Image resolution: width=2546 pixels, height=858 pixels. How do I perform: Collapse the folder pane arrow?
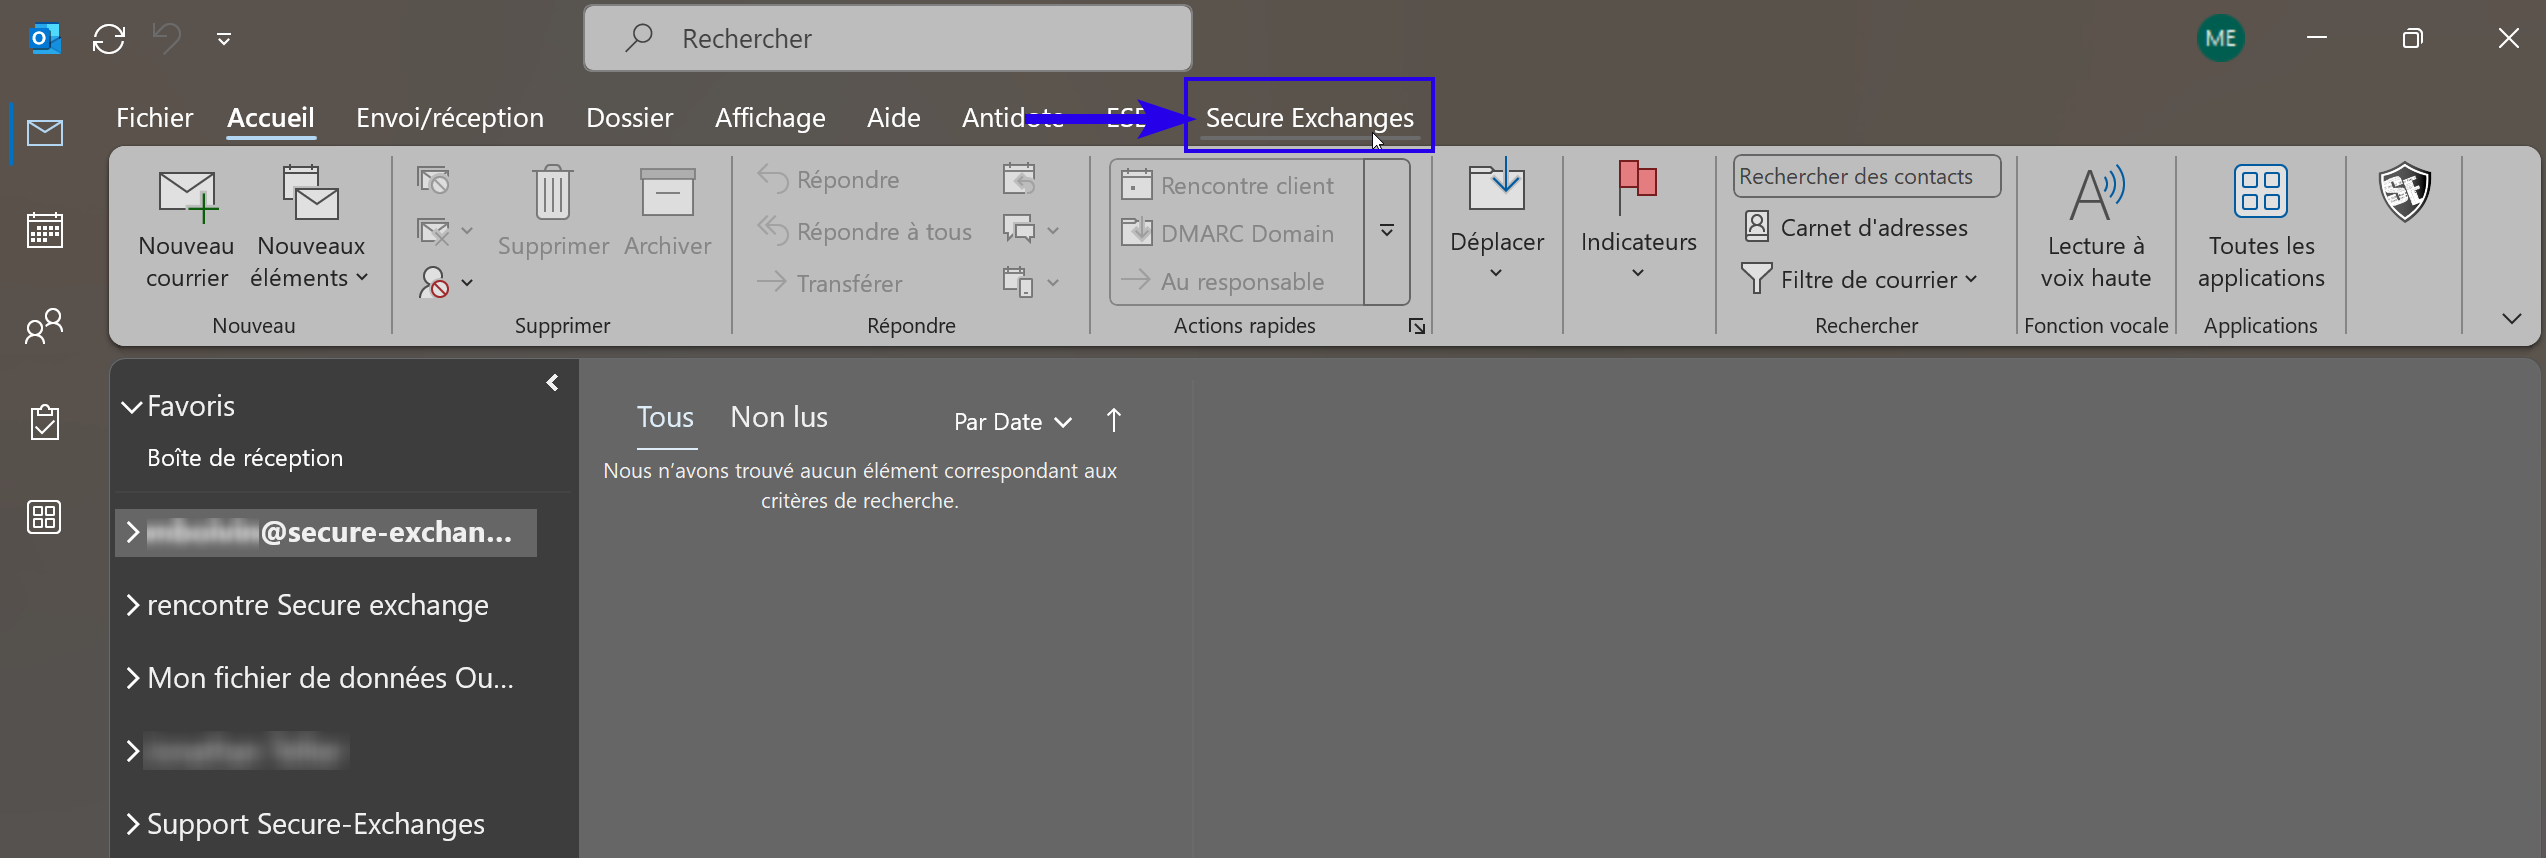[552, 383]
